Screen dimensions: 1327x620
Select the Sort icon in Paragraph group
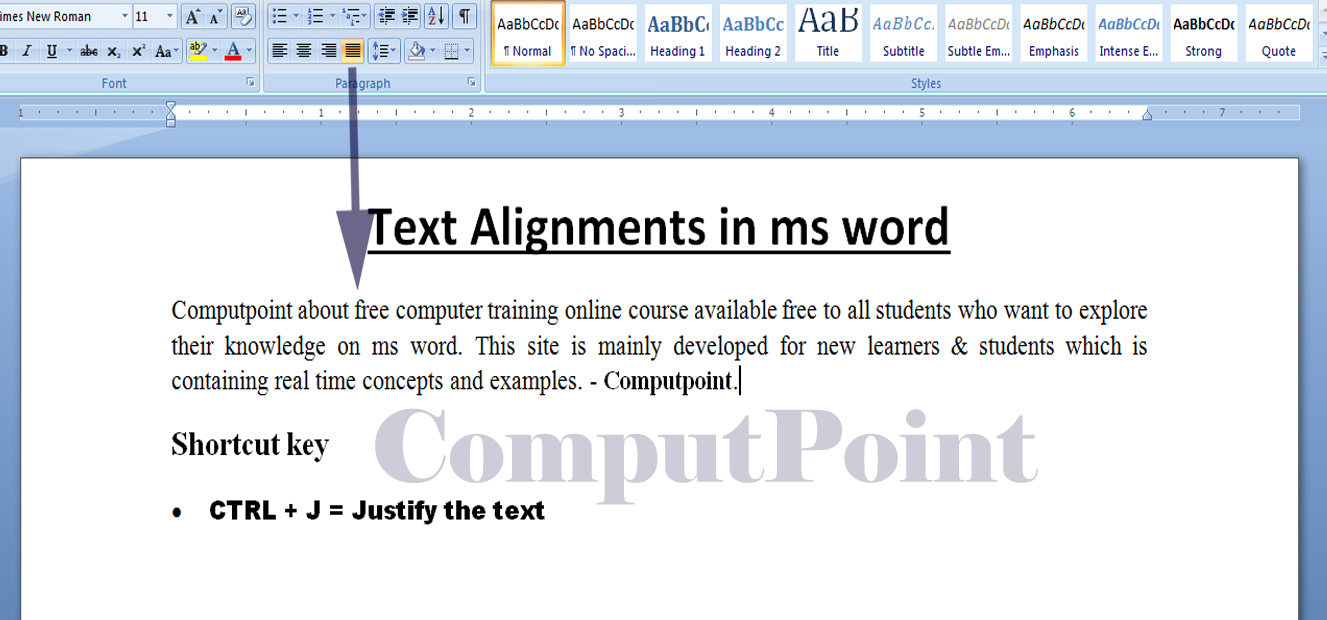[435, 15]
